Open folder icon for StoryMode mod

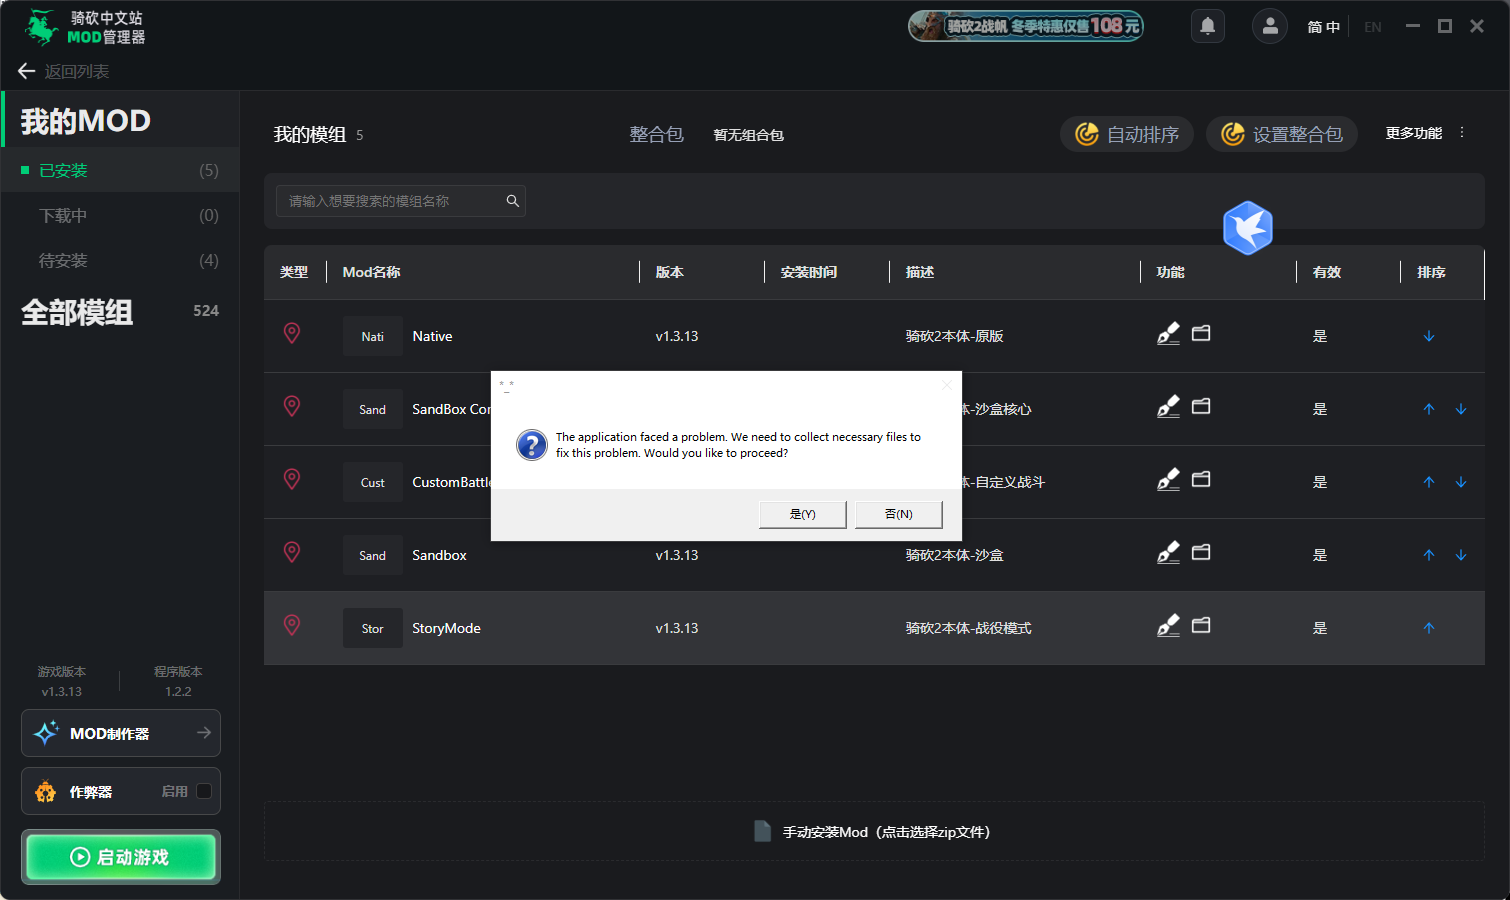click(1201, 626)
